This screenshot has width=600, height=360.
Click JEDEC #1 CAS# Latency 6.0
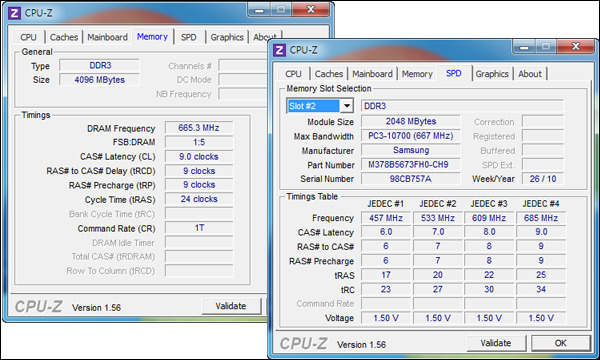(386, 232)
